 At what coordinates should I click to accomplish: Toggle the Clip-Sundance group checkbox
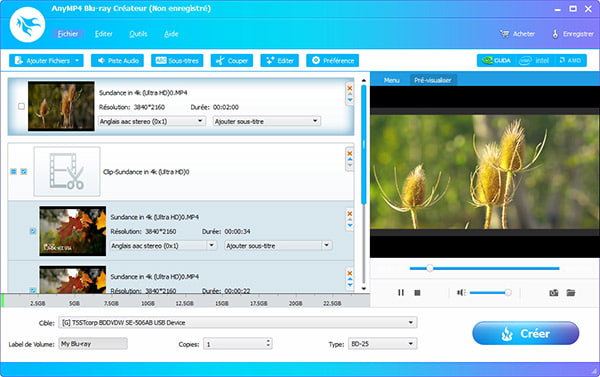tap(24, 171)
